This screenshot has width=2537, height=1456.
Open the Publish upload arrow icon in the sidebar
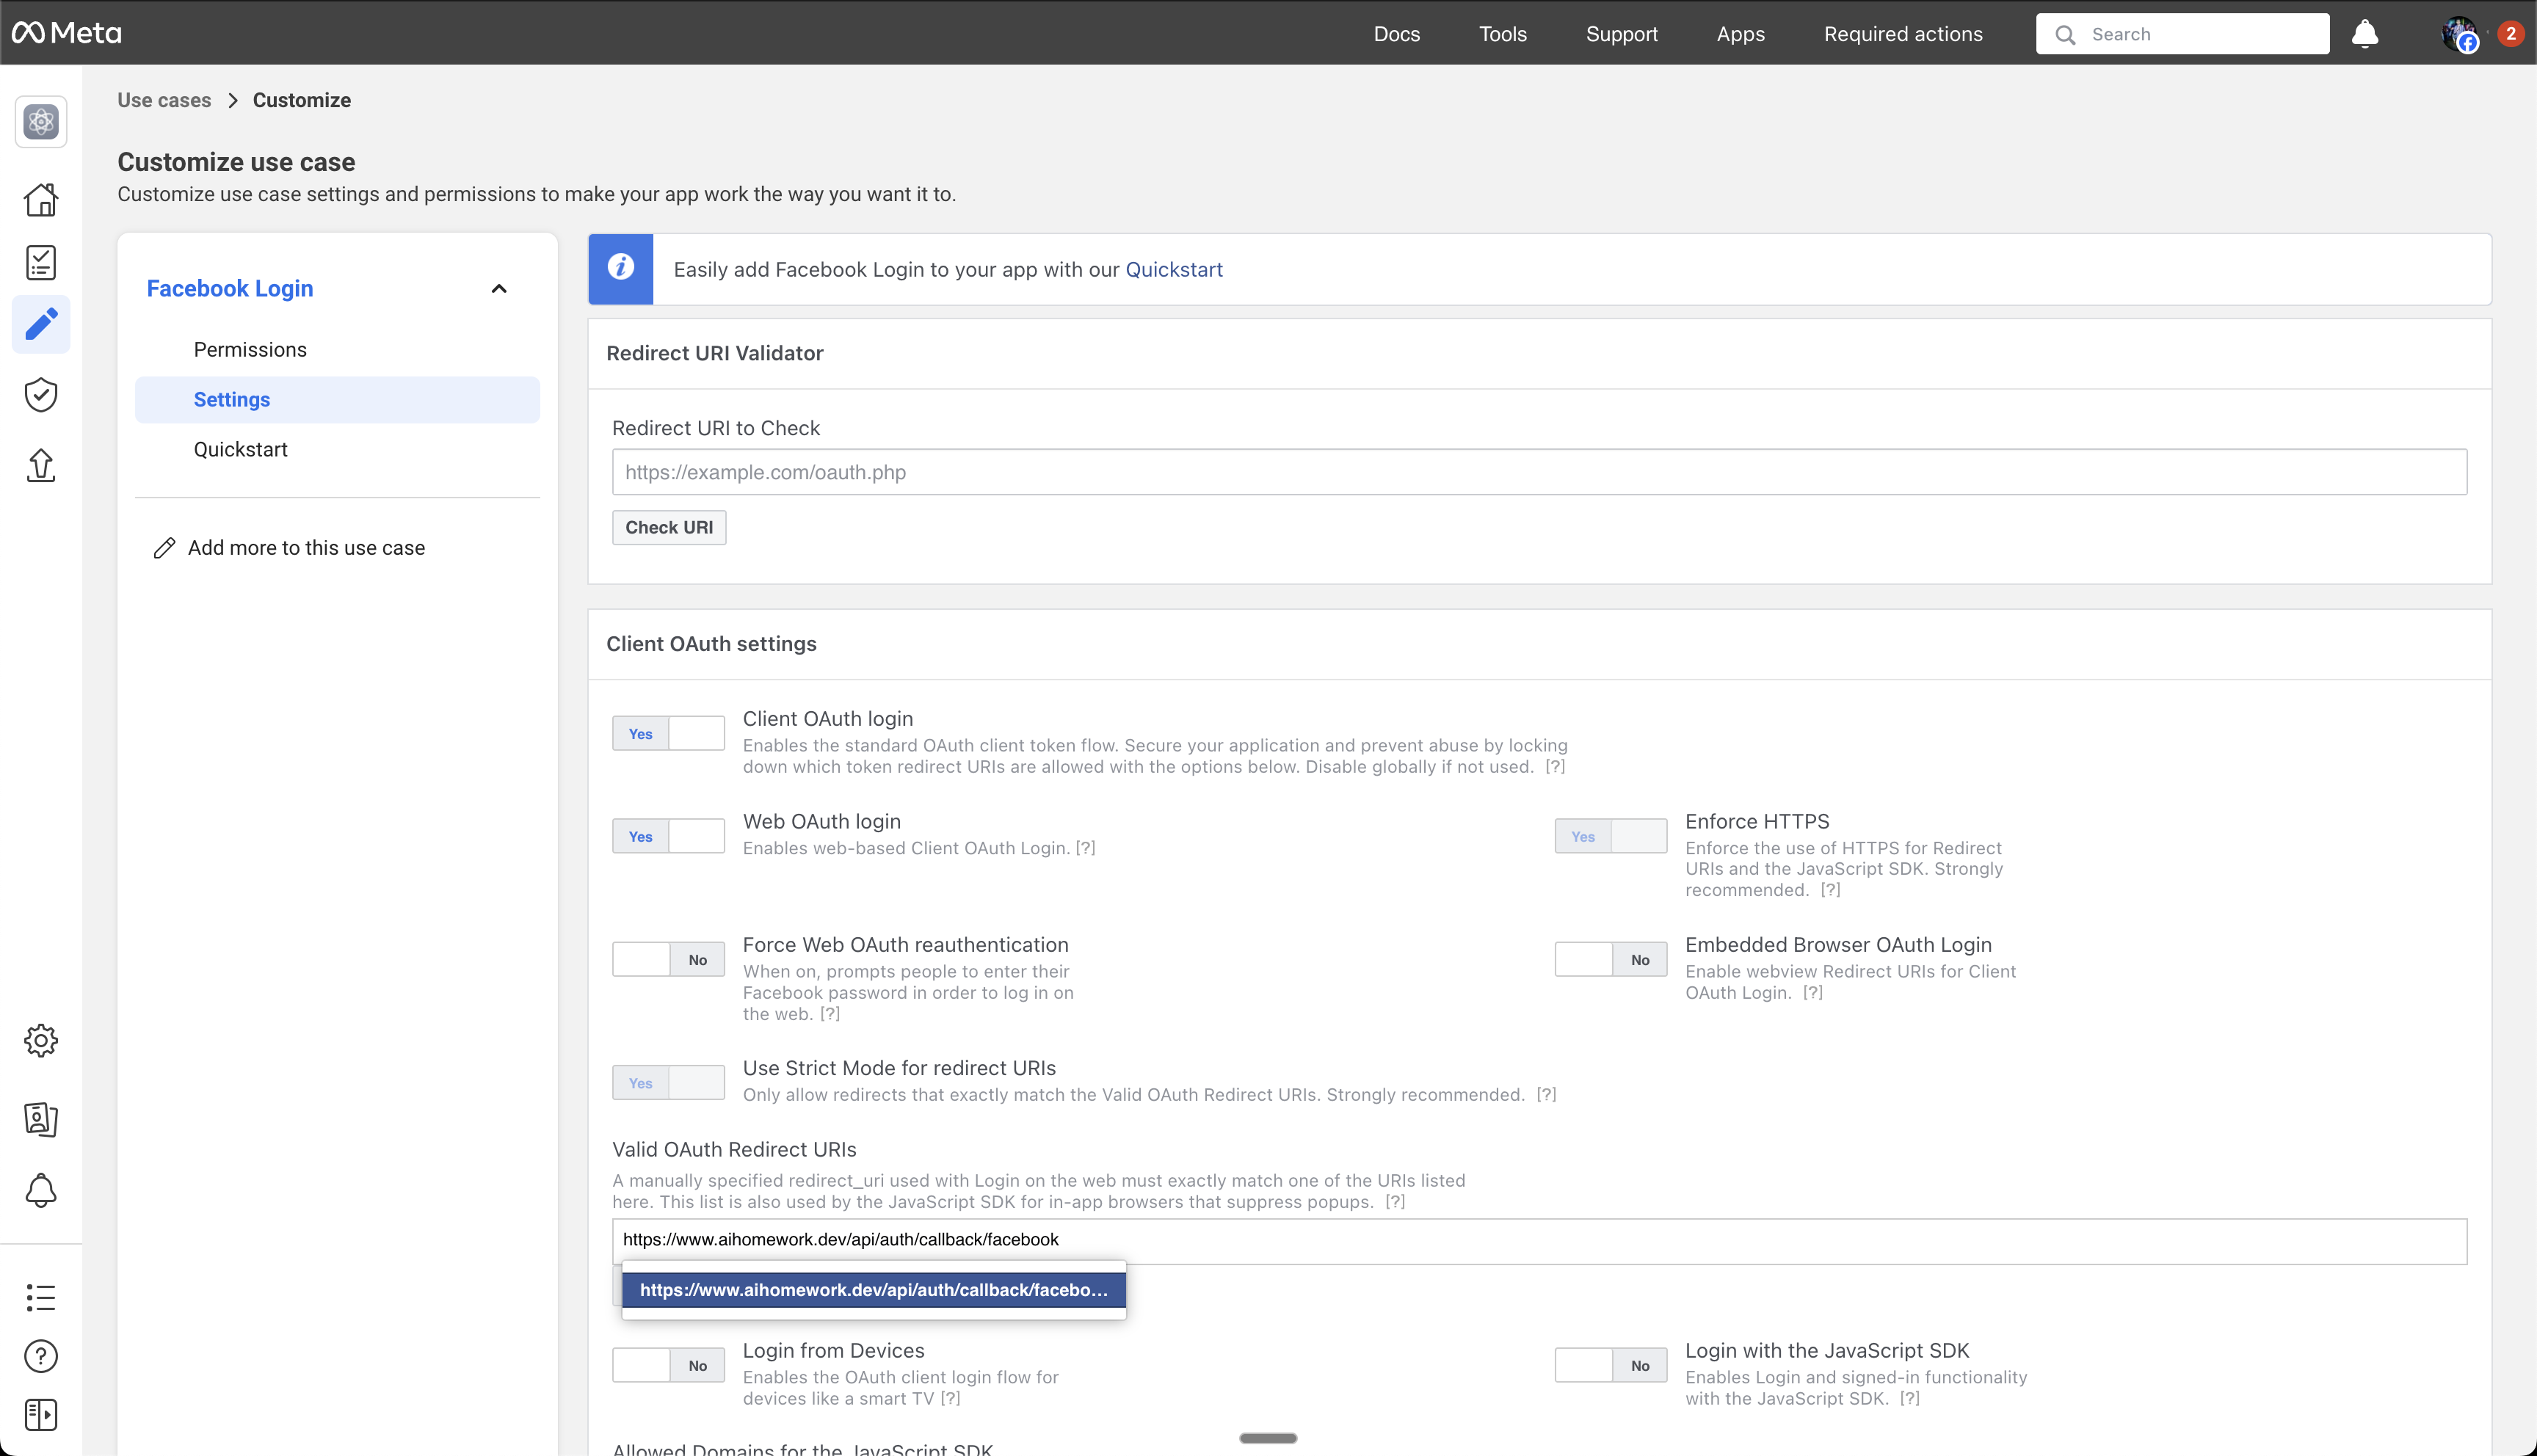(41, 465)
